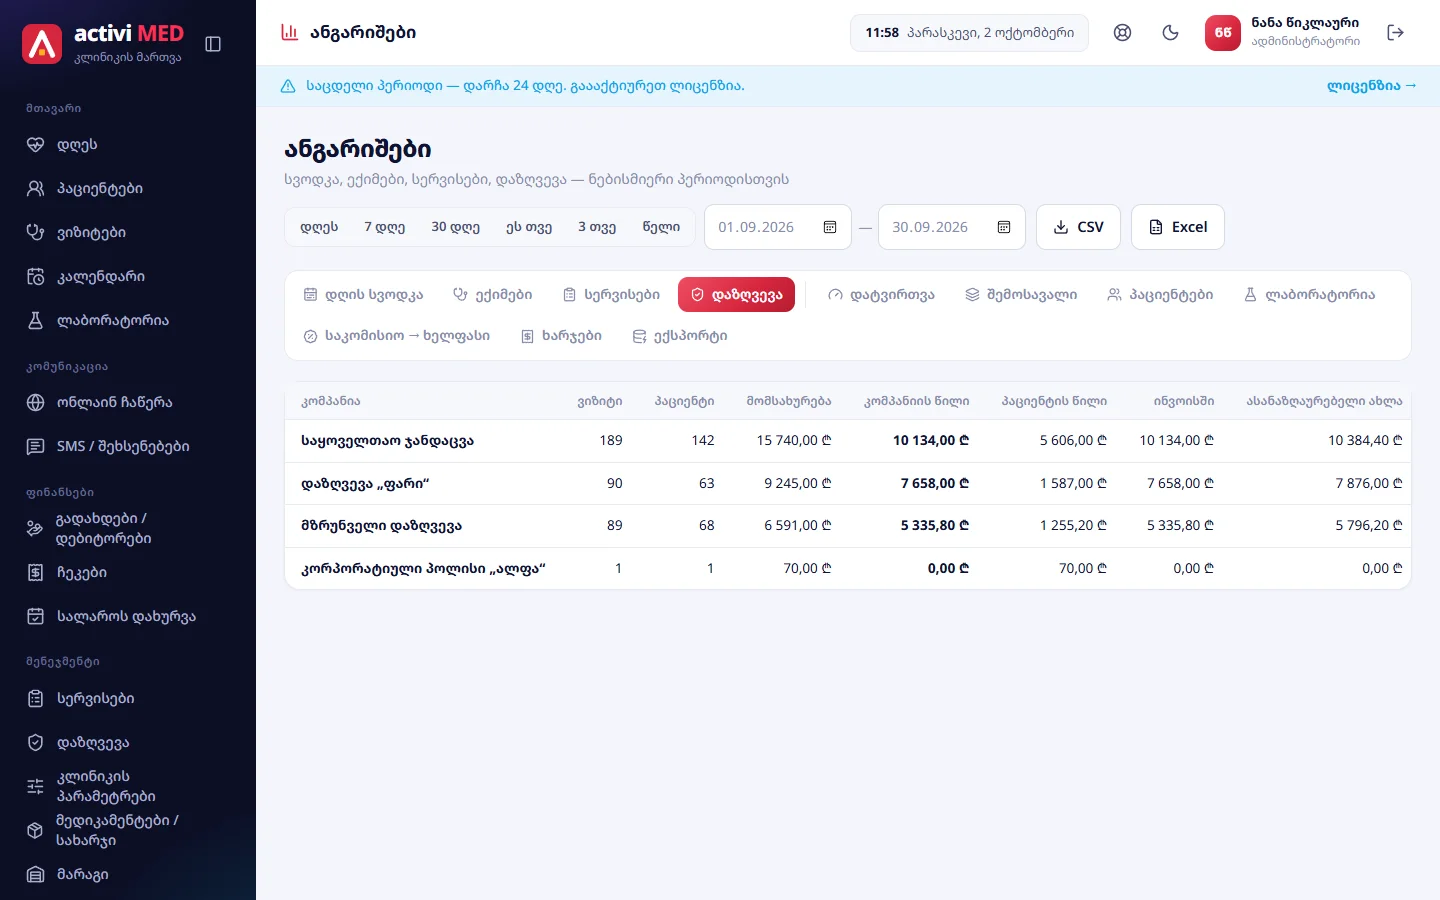The height and width of the screenshot is (900, 1440).
Task: Click the start date field 01.09.2026
Action: (778, 227)
